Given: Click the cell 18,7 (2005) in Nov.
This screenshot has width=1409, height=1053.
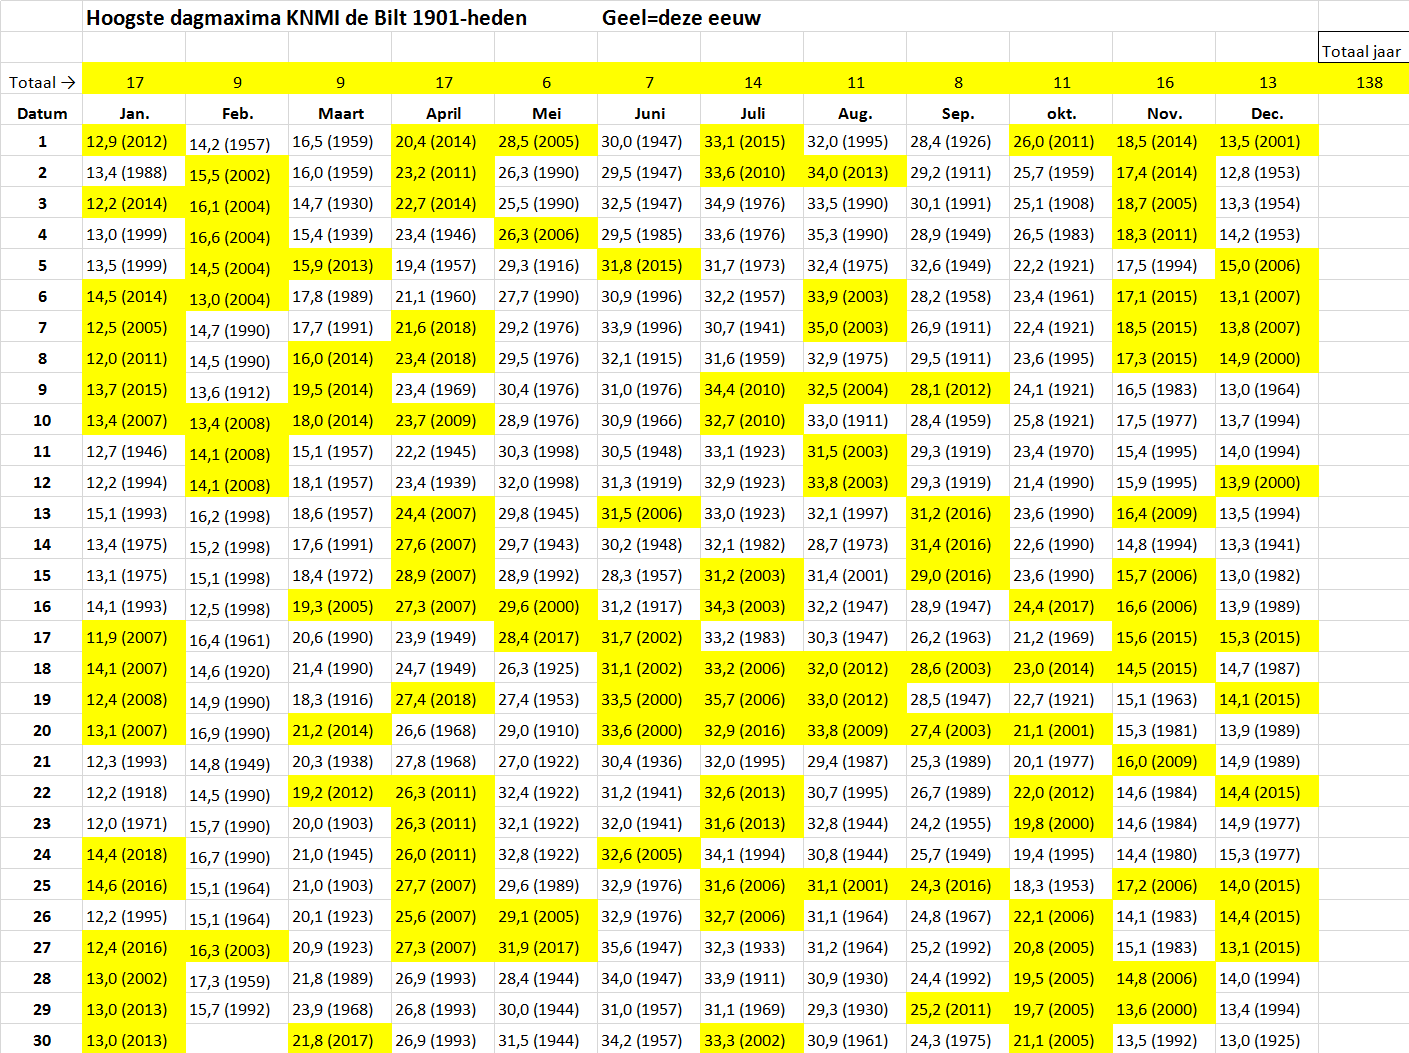Looking at the screenshot, I should pos(1164,203).
